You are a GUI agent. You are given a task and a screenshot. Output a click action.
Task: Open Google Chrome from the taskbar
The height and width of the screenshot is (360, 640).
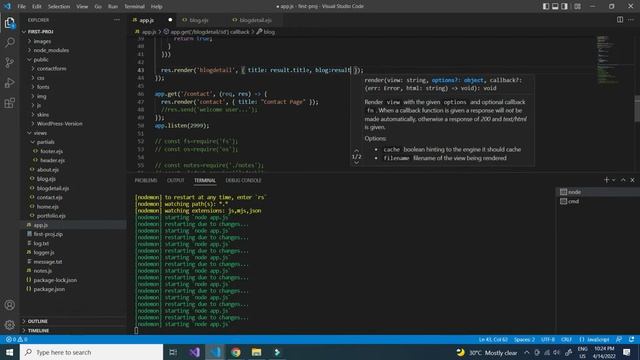[236, 352]
